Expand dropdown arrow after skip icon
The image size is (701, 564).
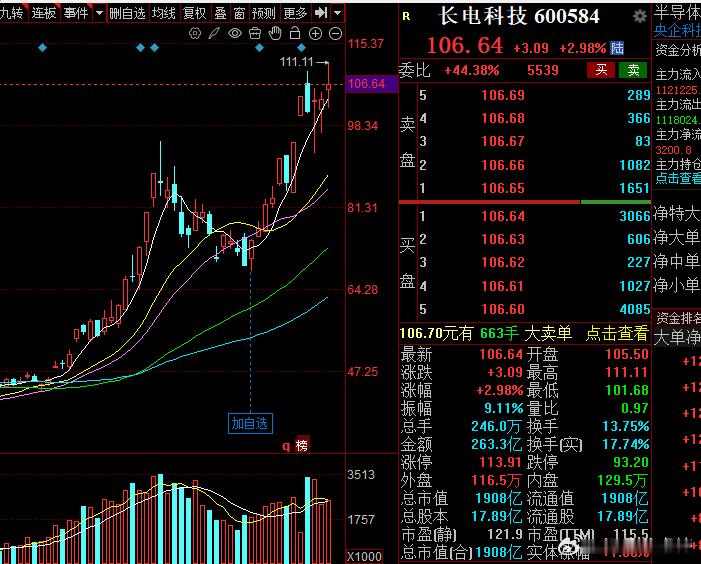pos(338,13)
